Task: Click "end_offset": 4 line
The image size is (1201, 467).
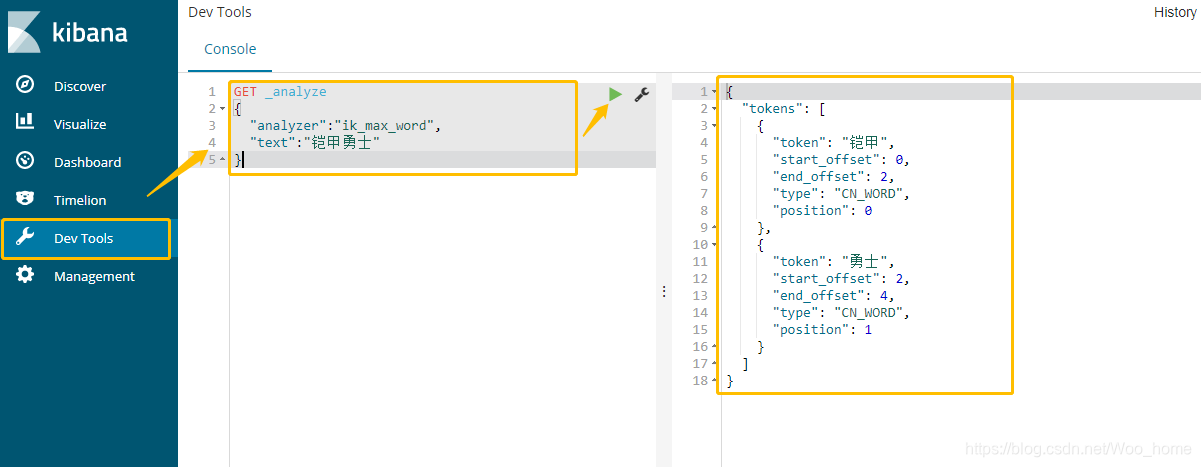Action: (833, 295)
